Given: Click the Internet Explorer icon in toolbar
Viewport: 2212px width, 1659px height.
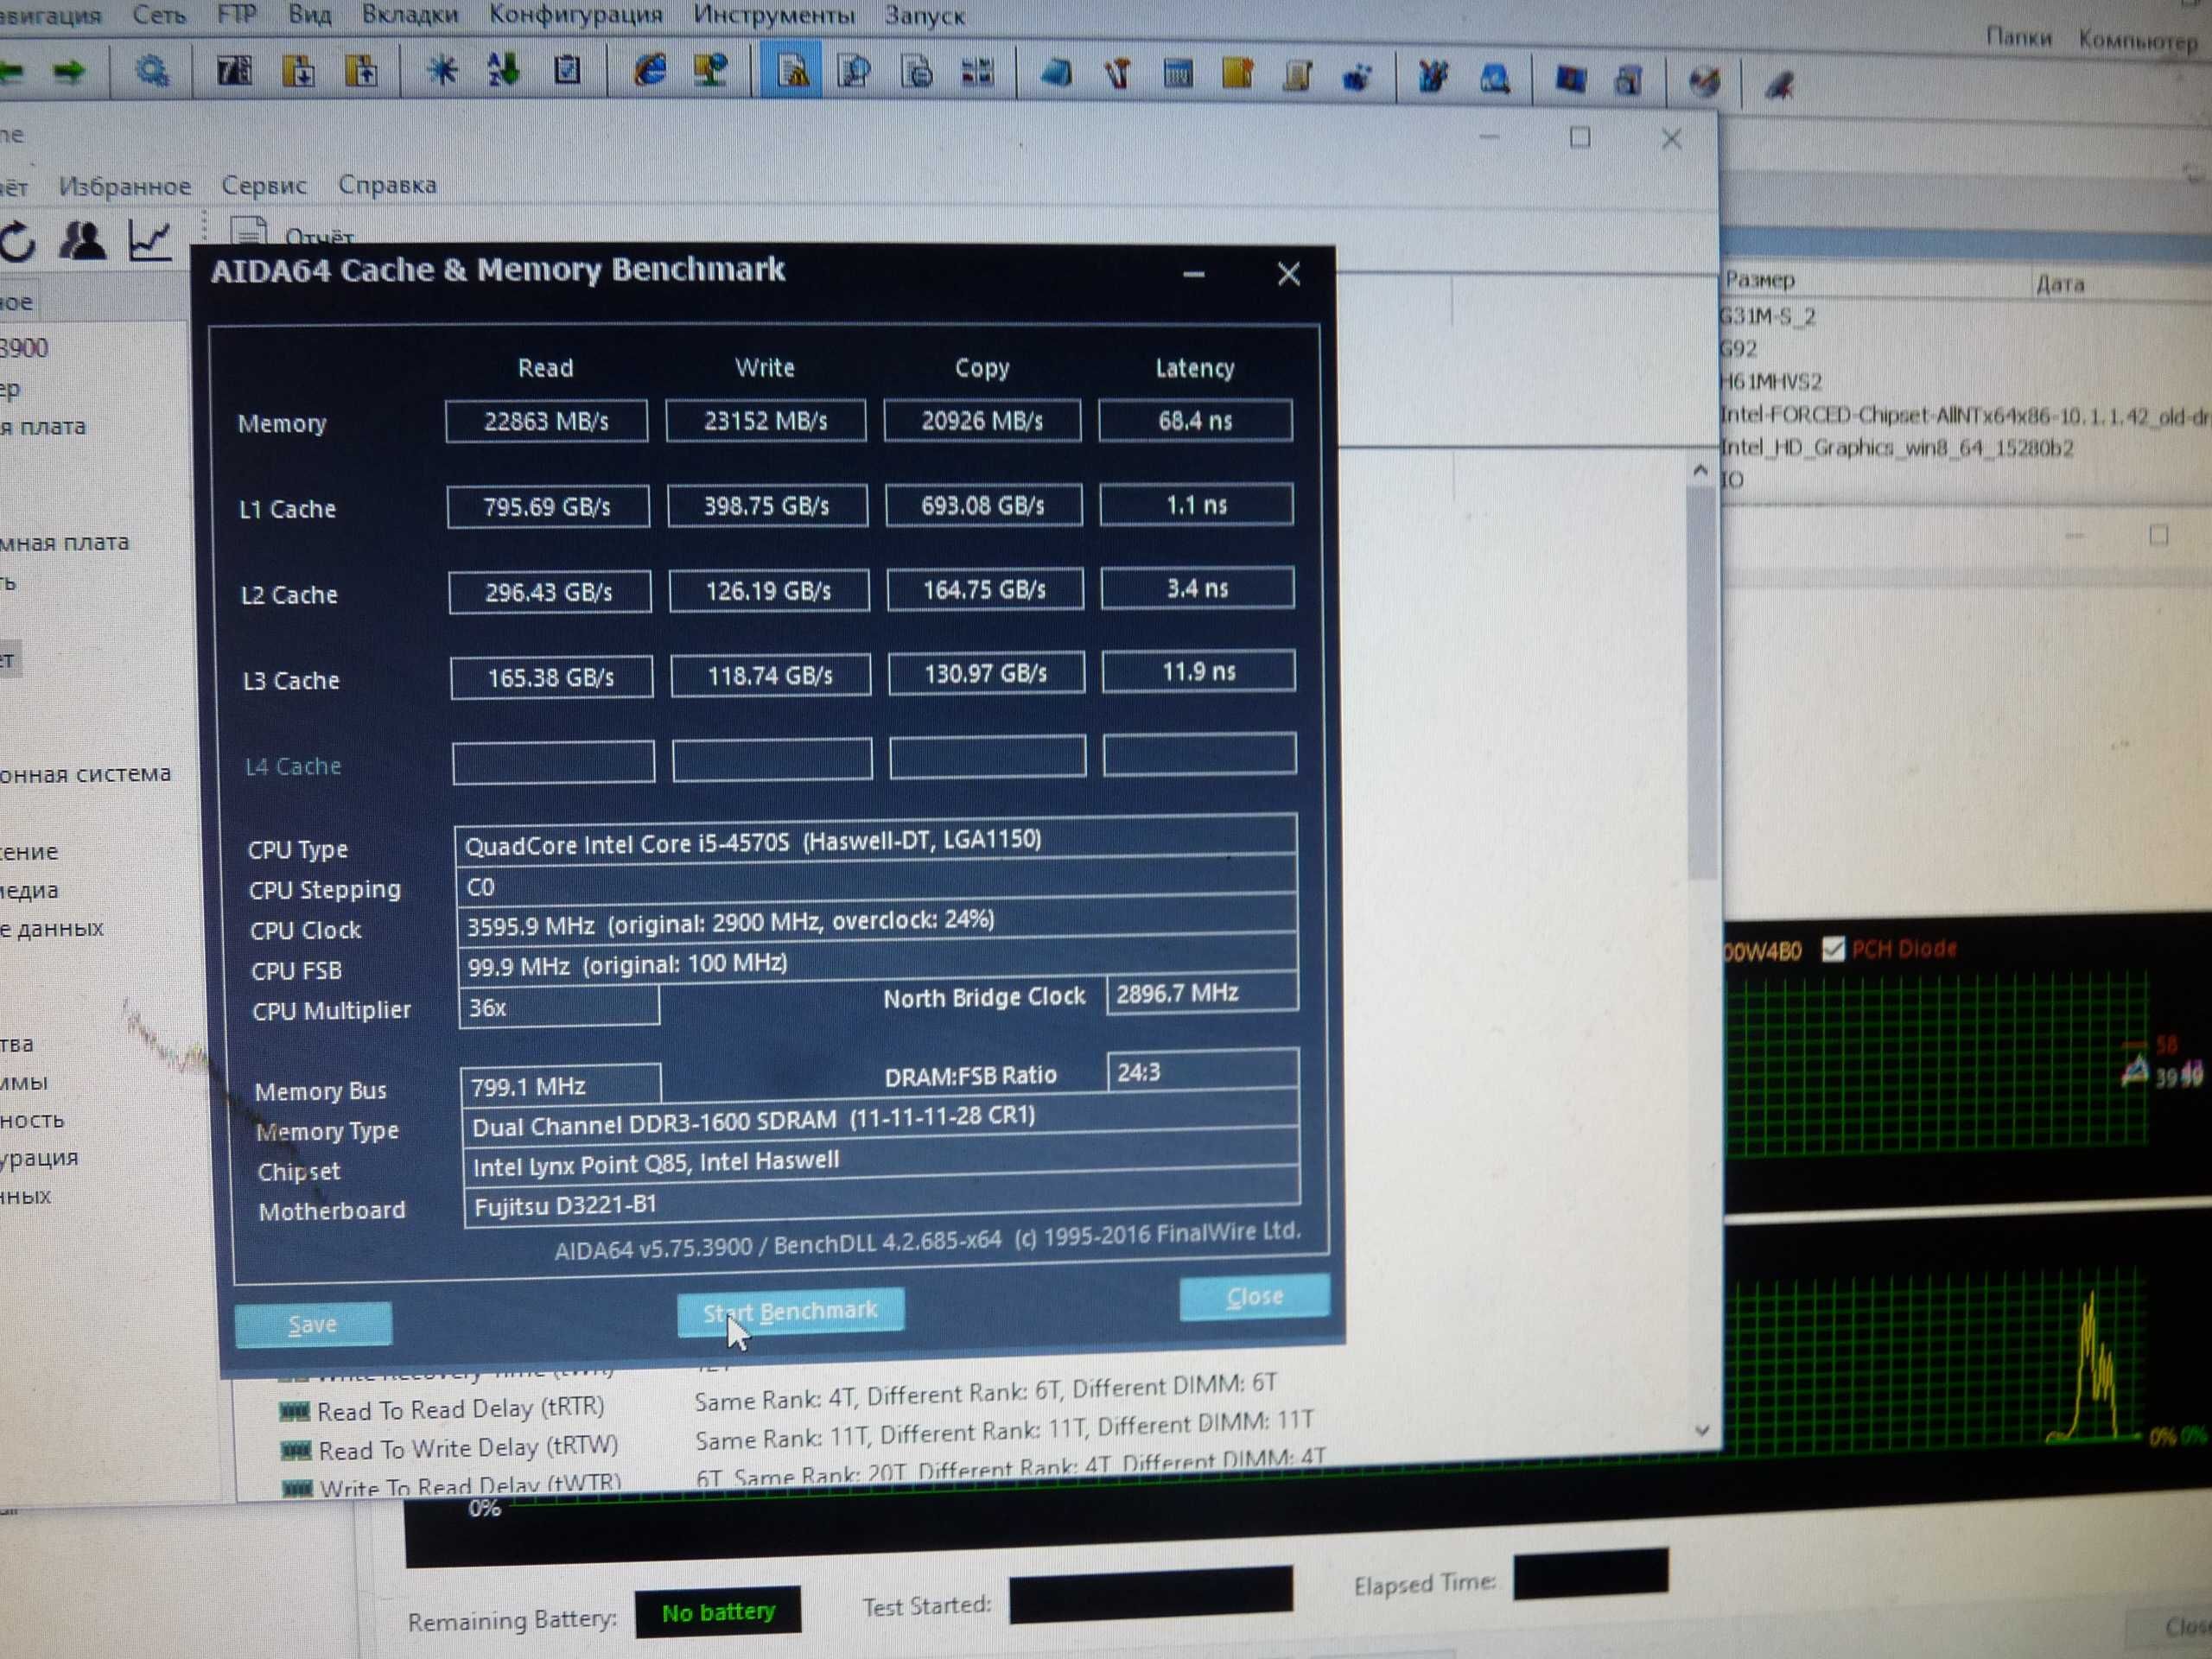Looking at the screenshot, I should (650, 70).
